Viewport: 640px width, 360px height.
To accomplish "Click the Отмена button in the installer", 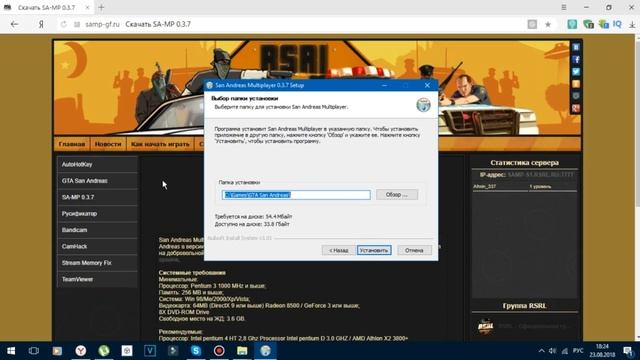I will [x=414, y=250].
